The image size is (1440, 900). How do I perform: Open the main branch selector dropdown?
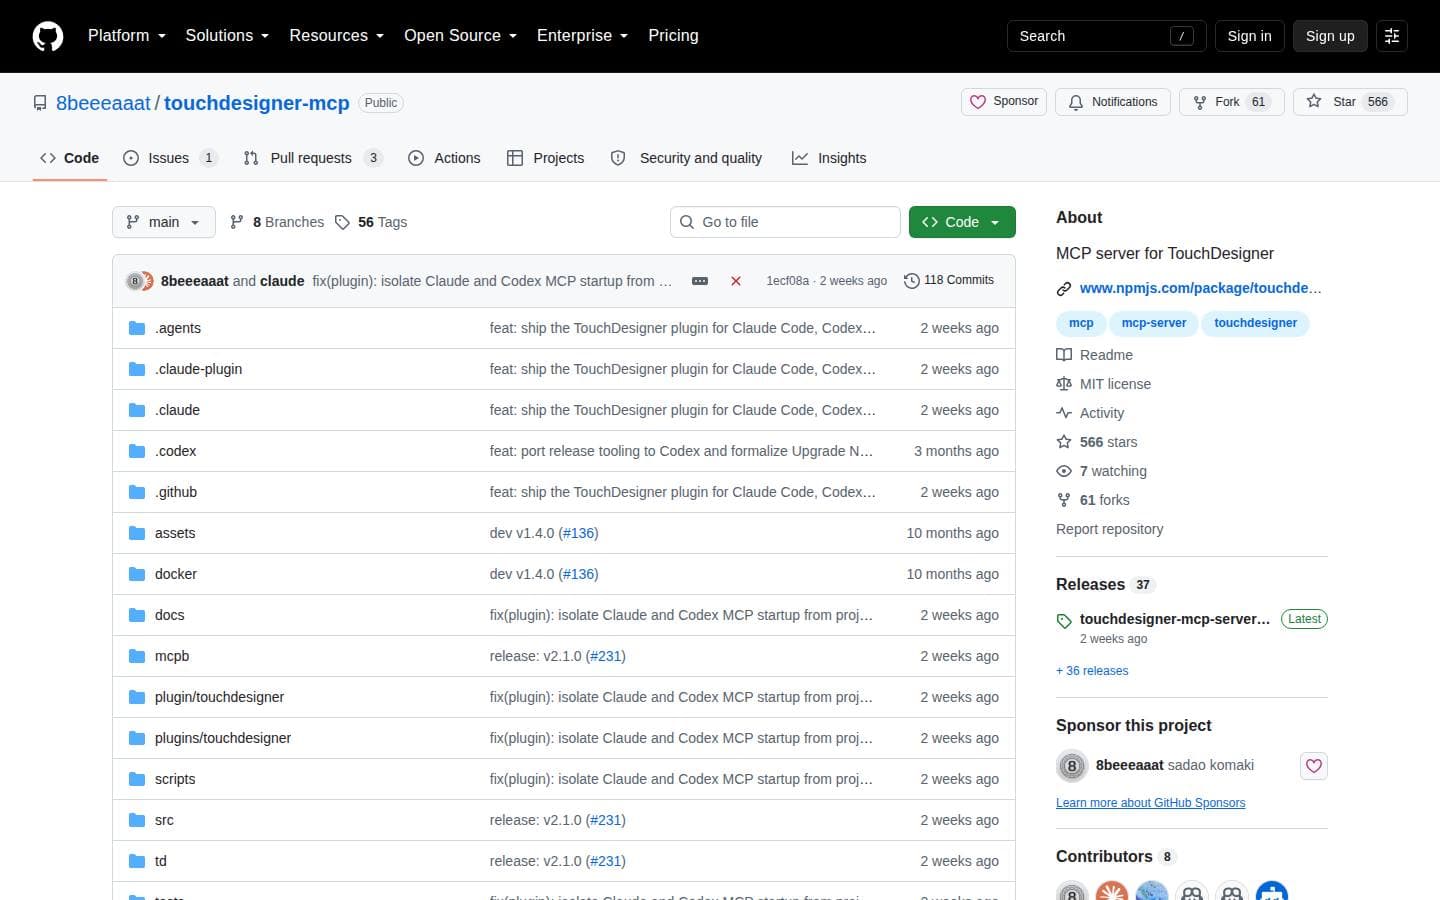point(164,222)
